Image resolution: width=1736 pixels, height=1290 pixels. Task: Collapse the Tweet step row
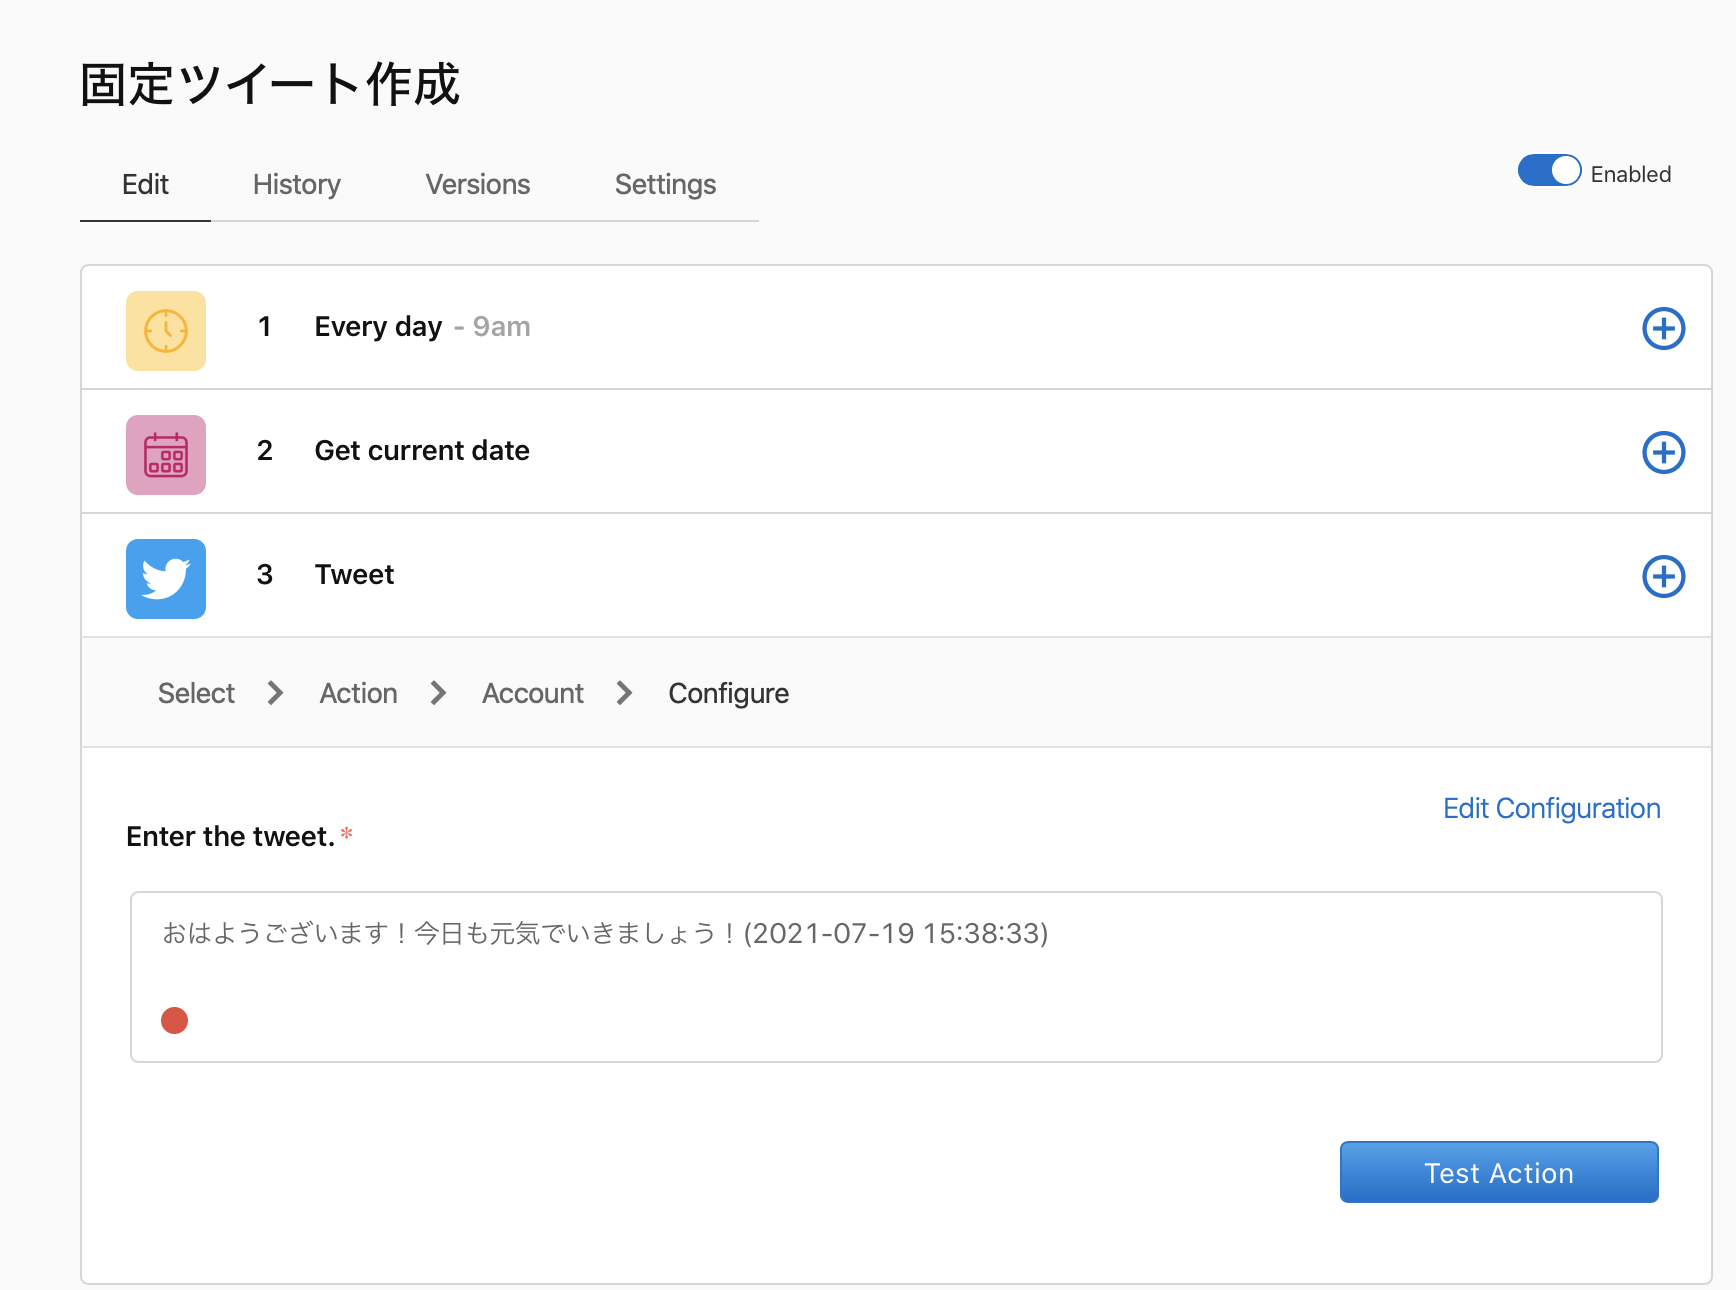[355, 575]
